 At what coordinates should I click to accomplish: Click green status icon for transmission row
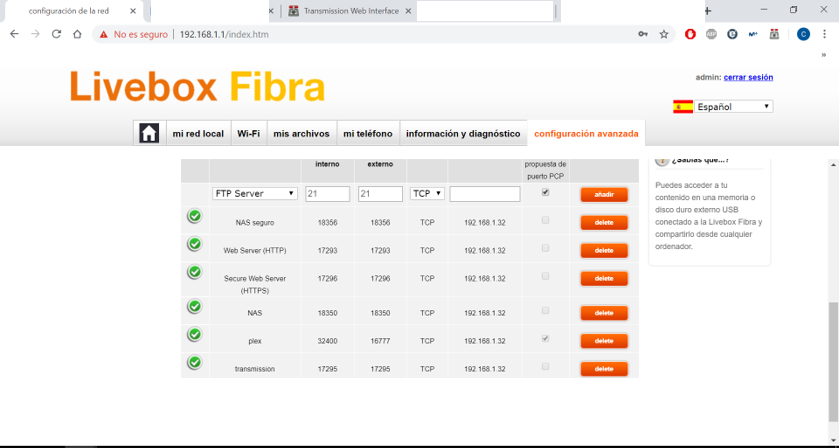195,363
